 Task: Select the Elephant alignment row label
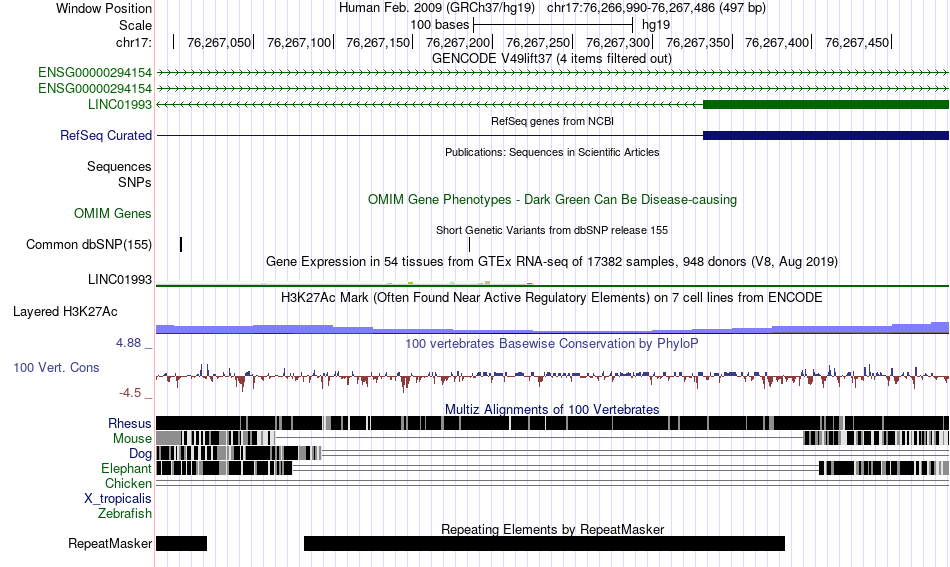[x=126, y=469]
